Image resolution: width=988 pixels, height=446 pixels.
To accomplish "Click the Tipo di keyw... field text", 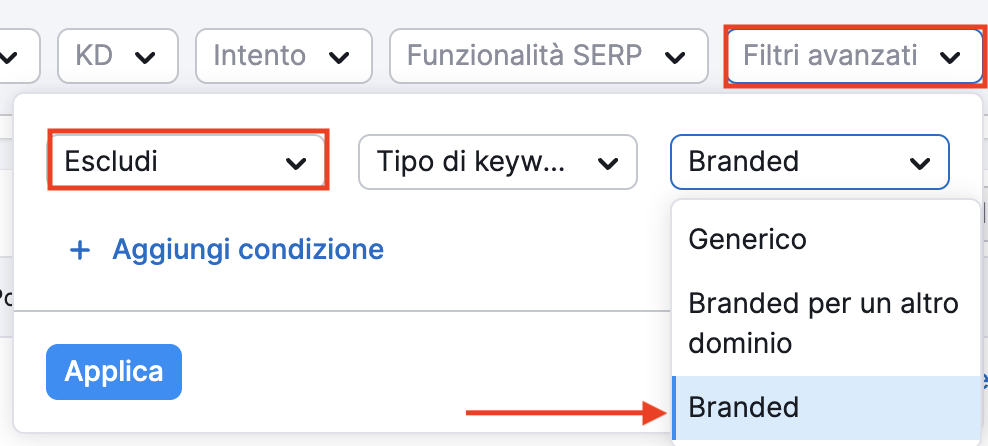I will pos(470,161).
